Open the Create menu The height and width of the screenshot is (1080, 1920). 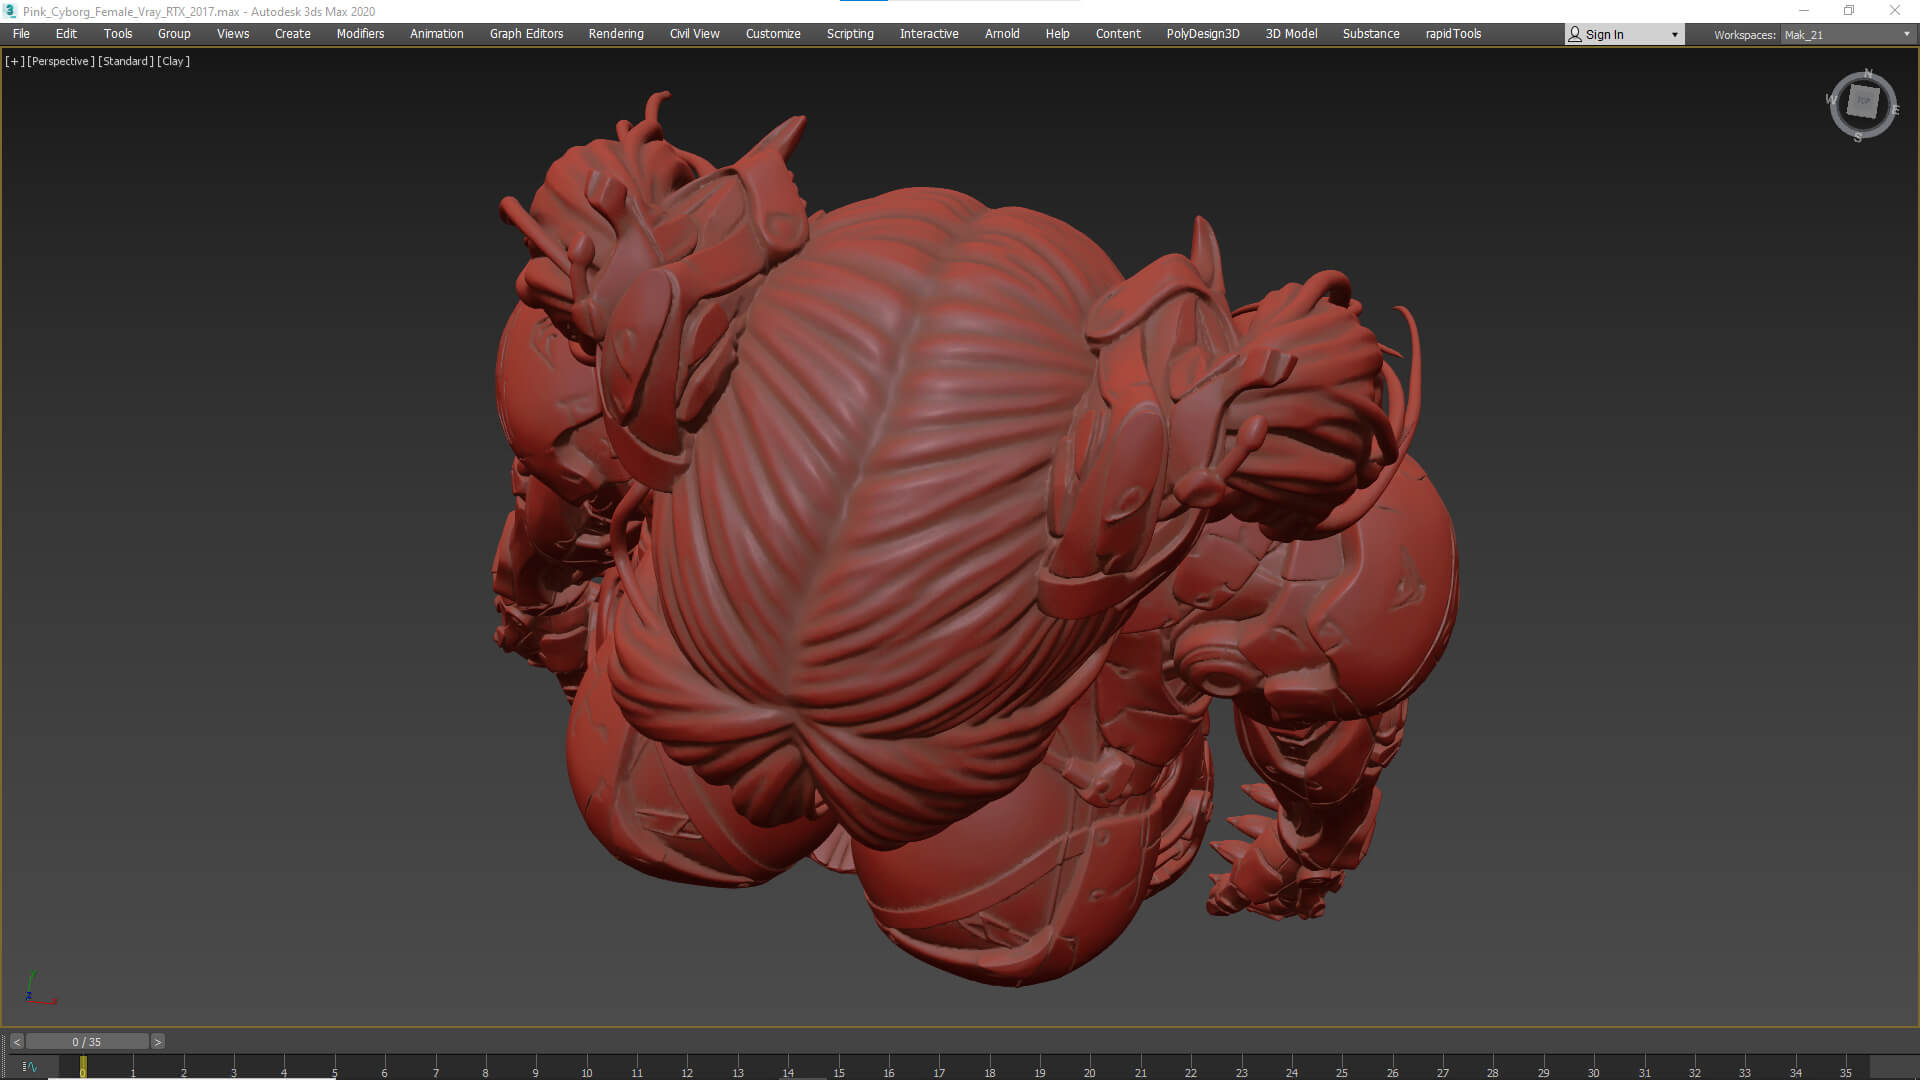coord(293,34)
